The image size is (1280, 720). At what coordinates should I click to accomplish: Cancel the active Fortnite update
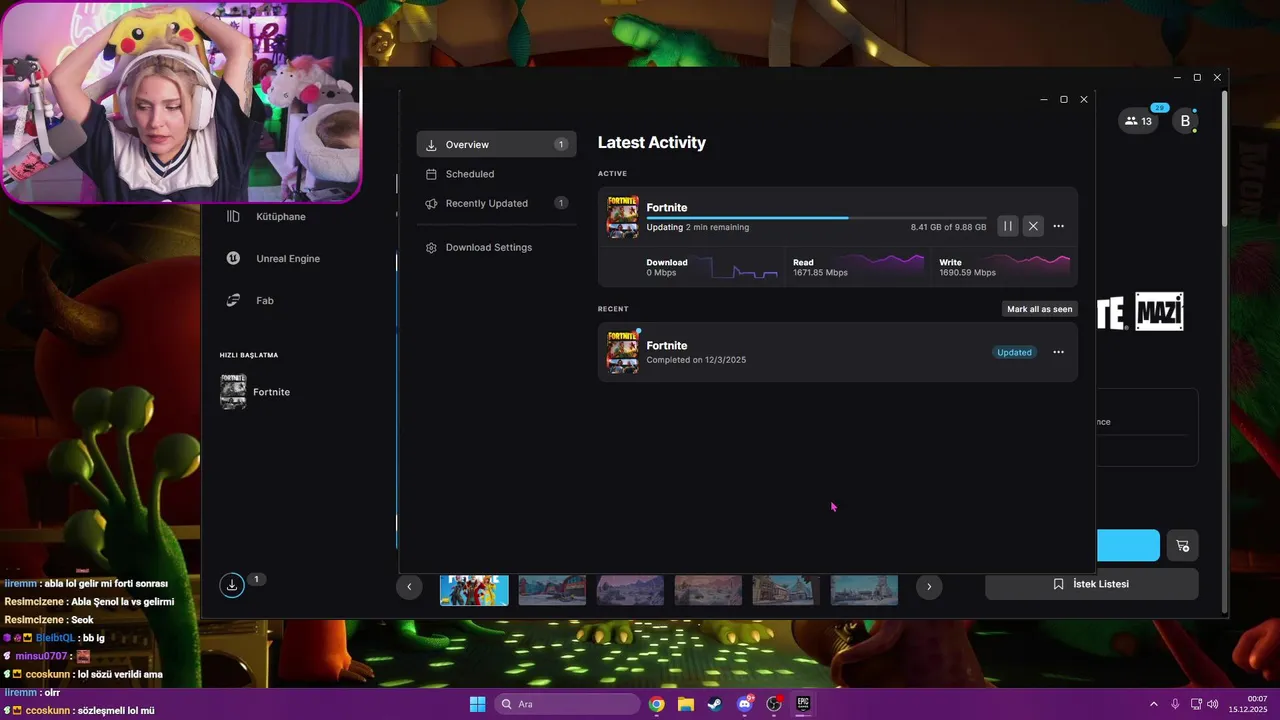coord(1033,226)
